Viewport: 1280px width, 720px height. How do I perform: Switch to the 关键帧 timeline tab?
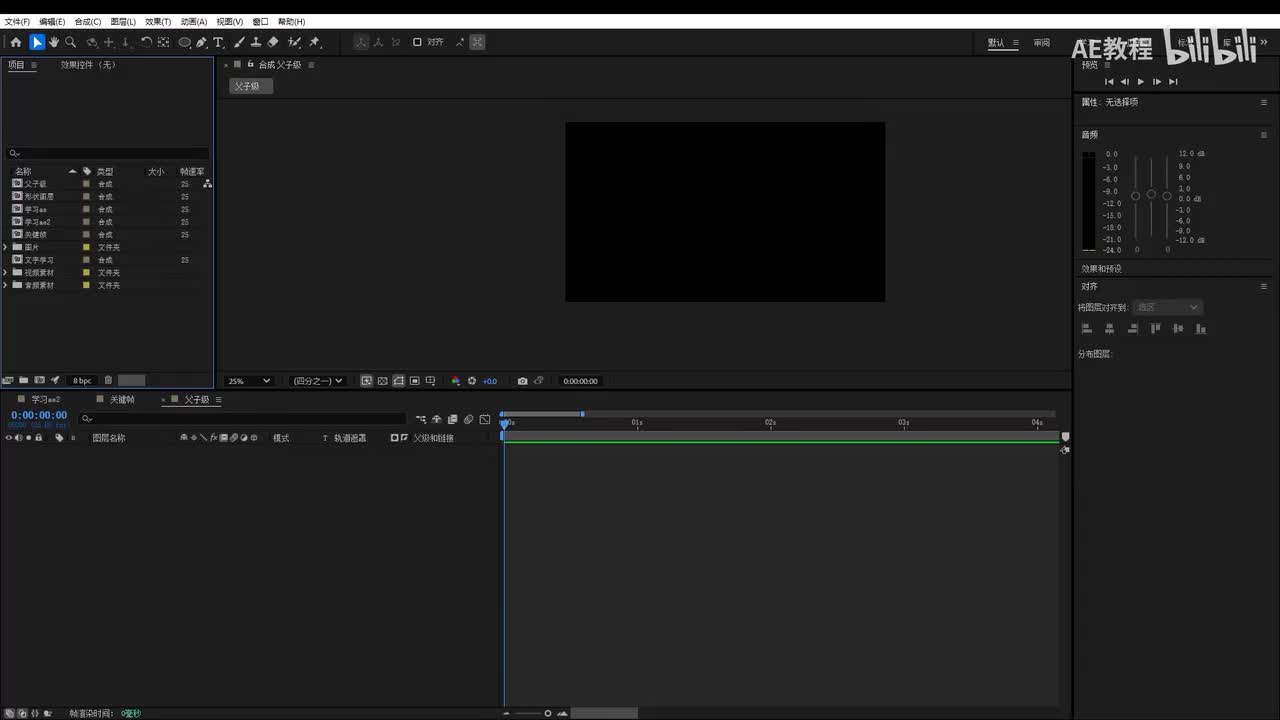click(x=122, y=400)
